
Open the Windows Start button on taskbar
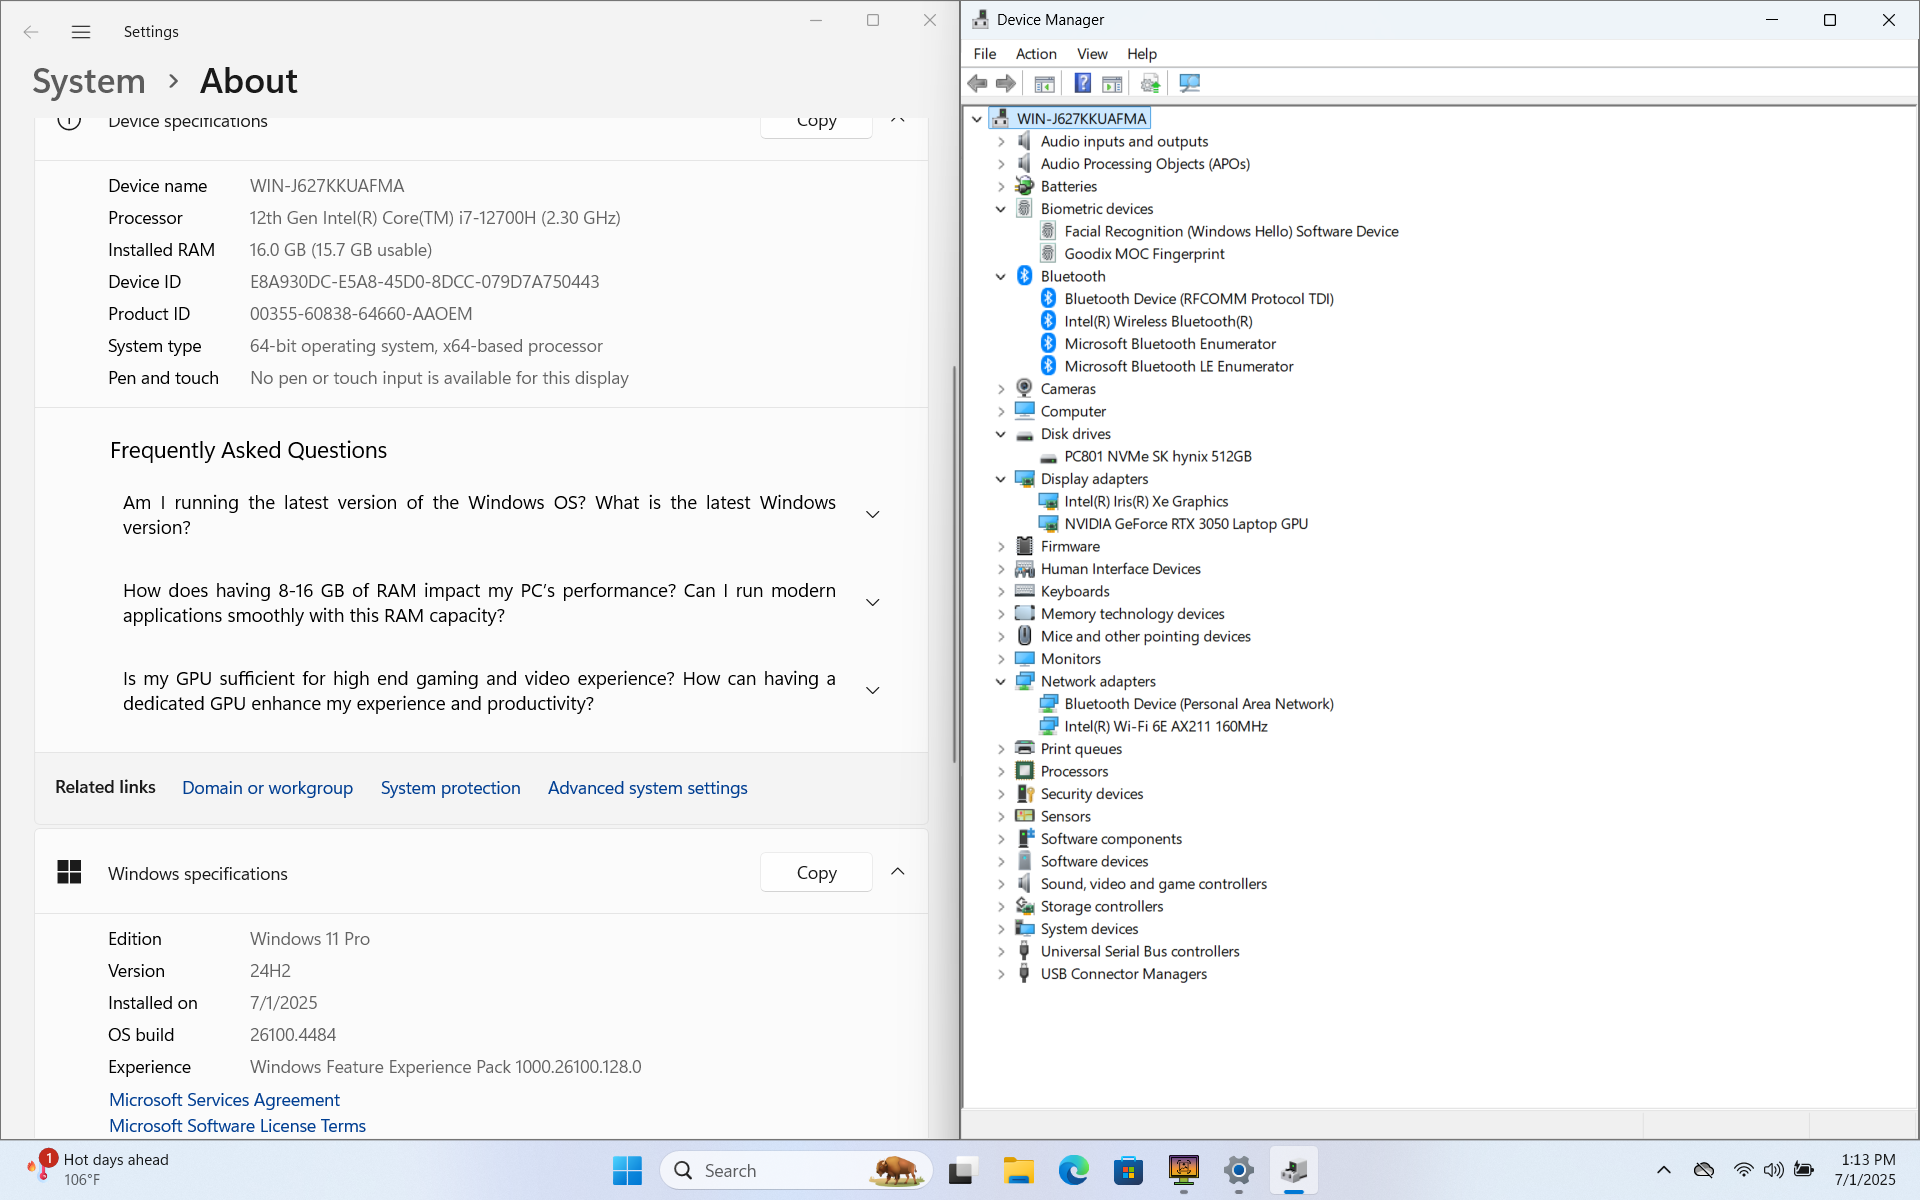click(627, 1170)
